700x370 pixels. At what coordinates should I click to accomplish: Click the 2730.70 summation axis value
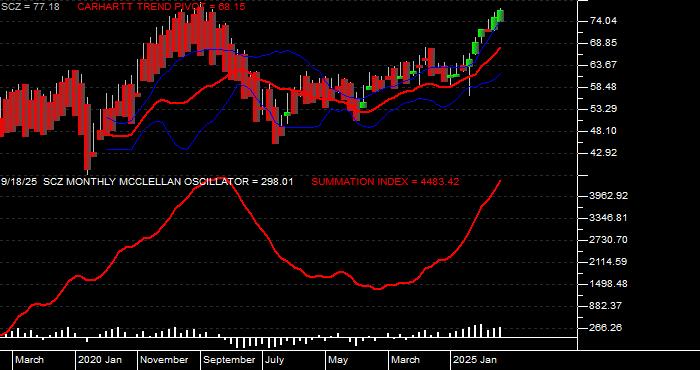pyautogui.click(x=608, y=240)
